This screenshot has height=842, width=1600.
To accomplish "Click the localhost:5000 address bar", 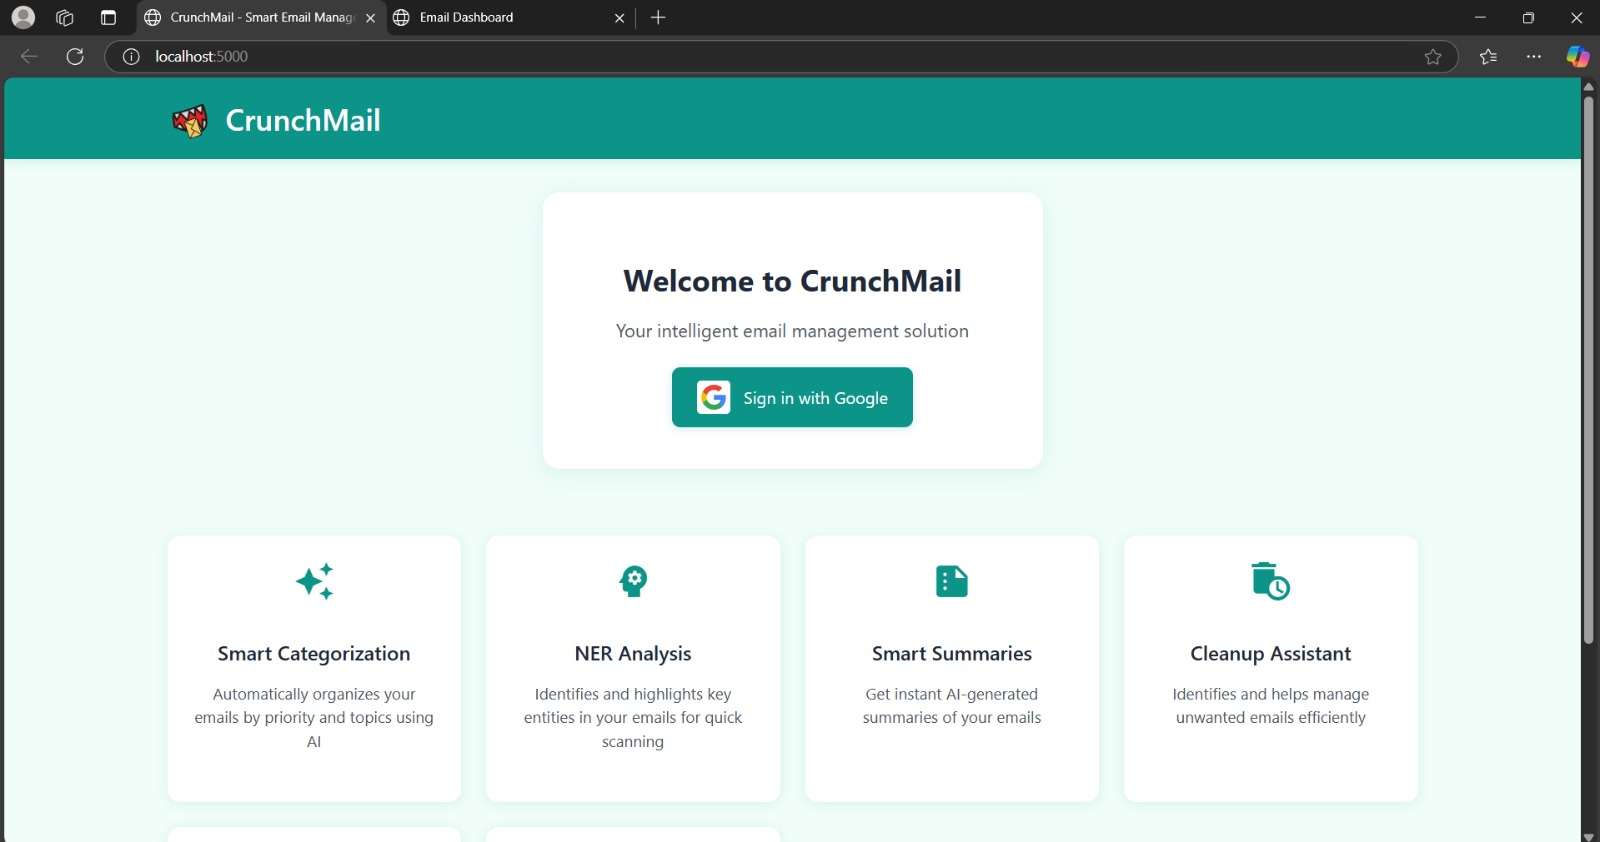I will coord(780,56).
